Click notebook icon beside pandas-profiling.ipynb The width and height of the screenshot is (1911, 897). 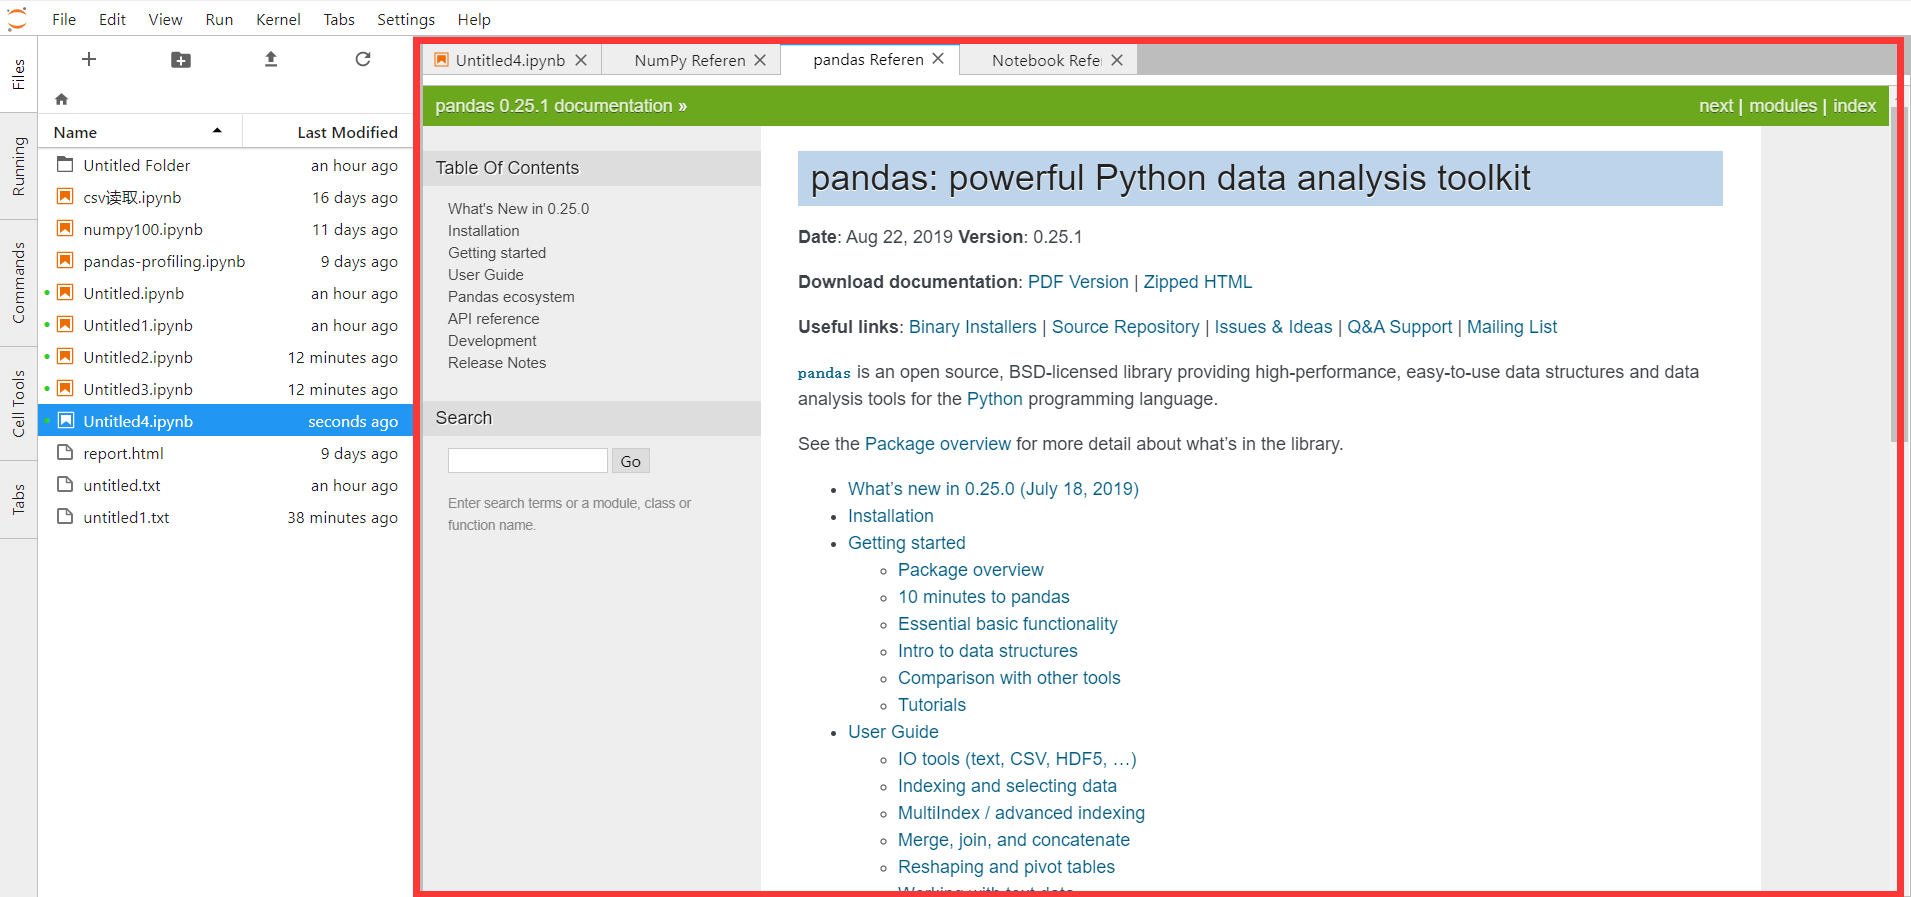pyautogui.click(x=65, y=260)
